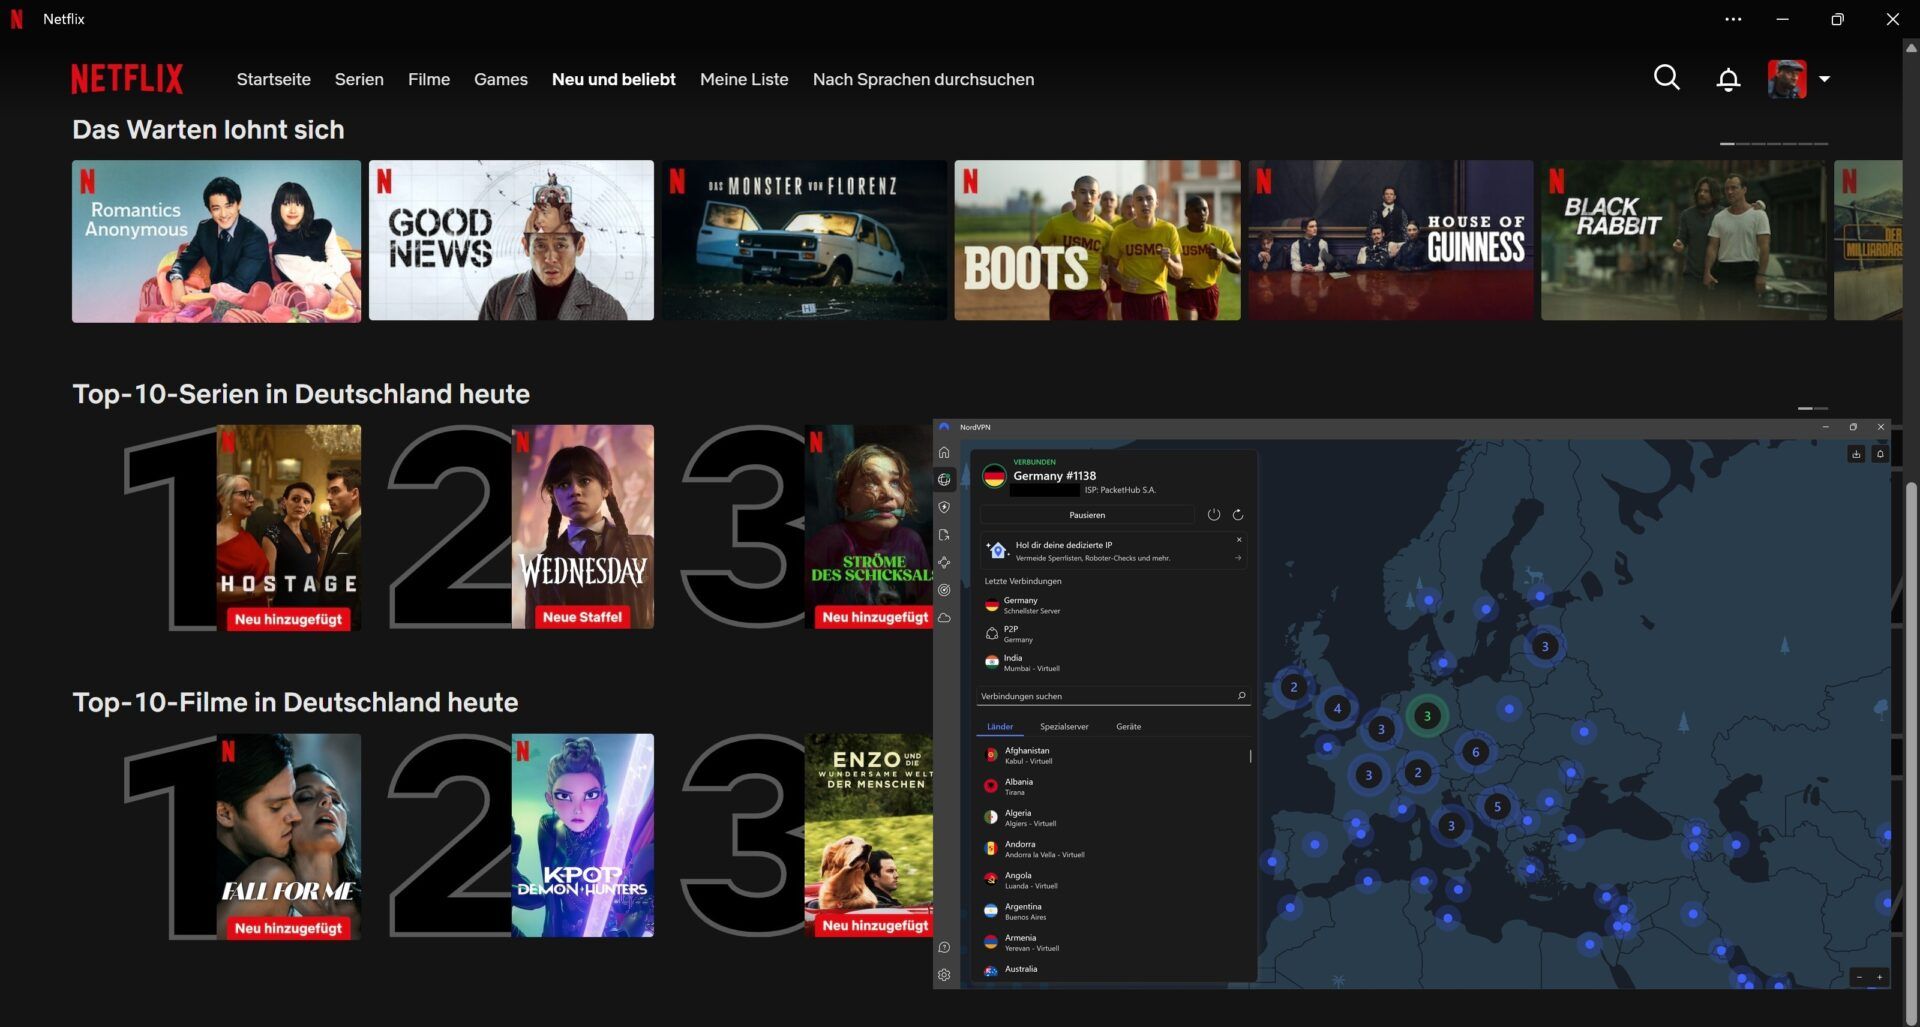
Task: Open Wednesday series poster
Action: pyautogui.click(x=583, y=527)
